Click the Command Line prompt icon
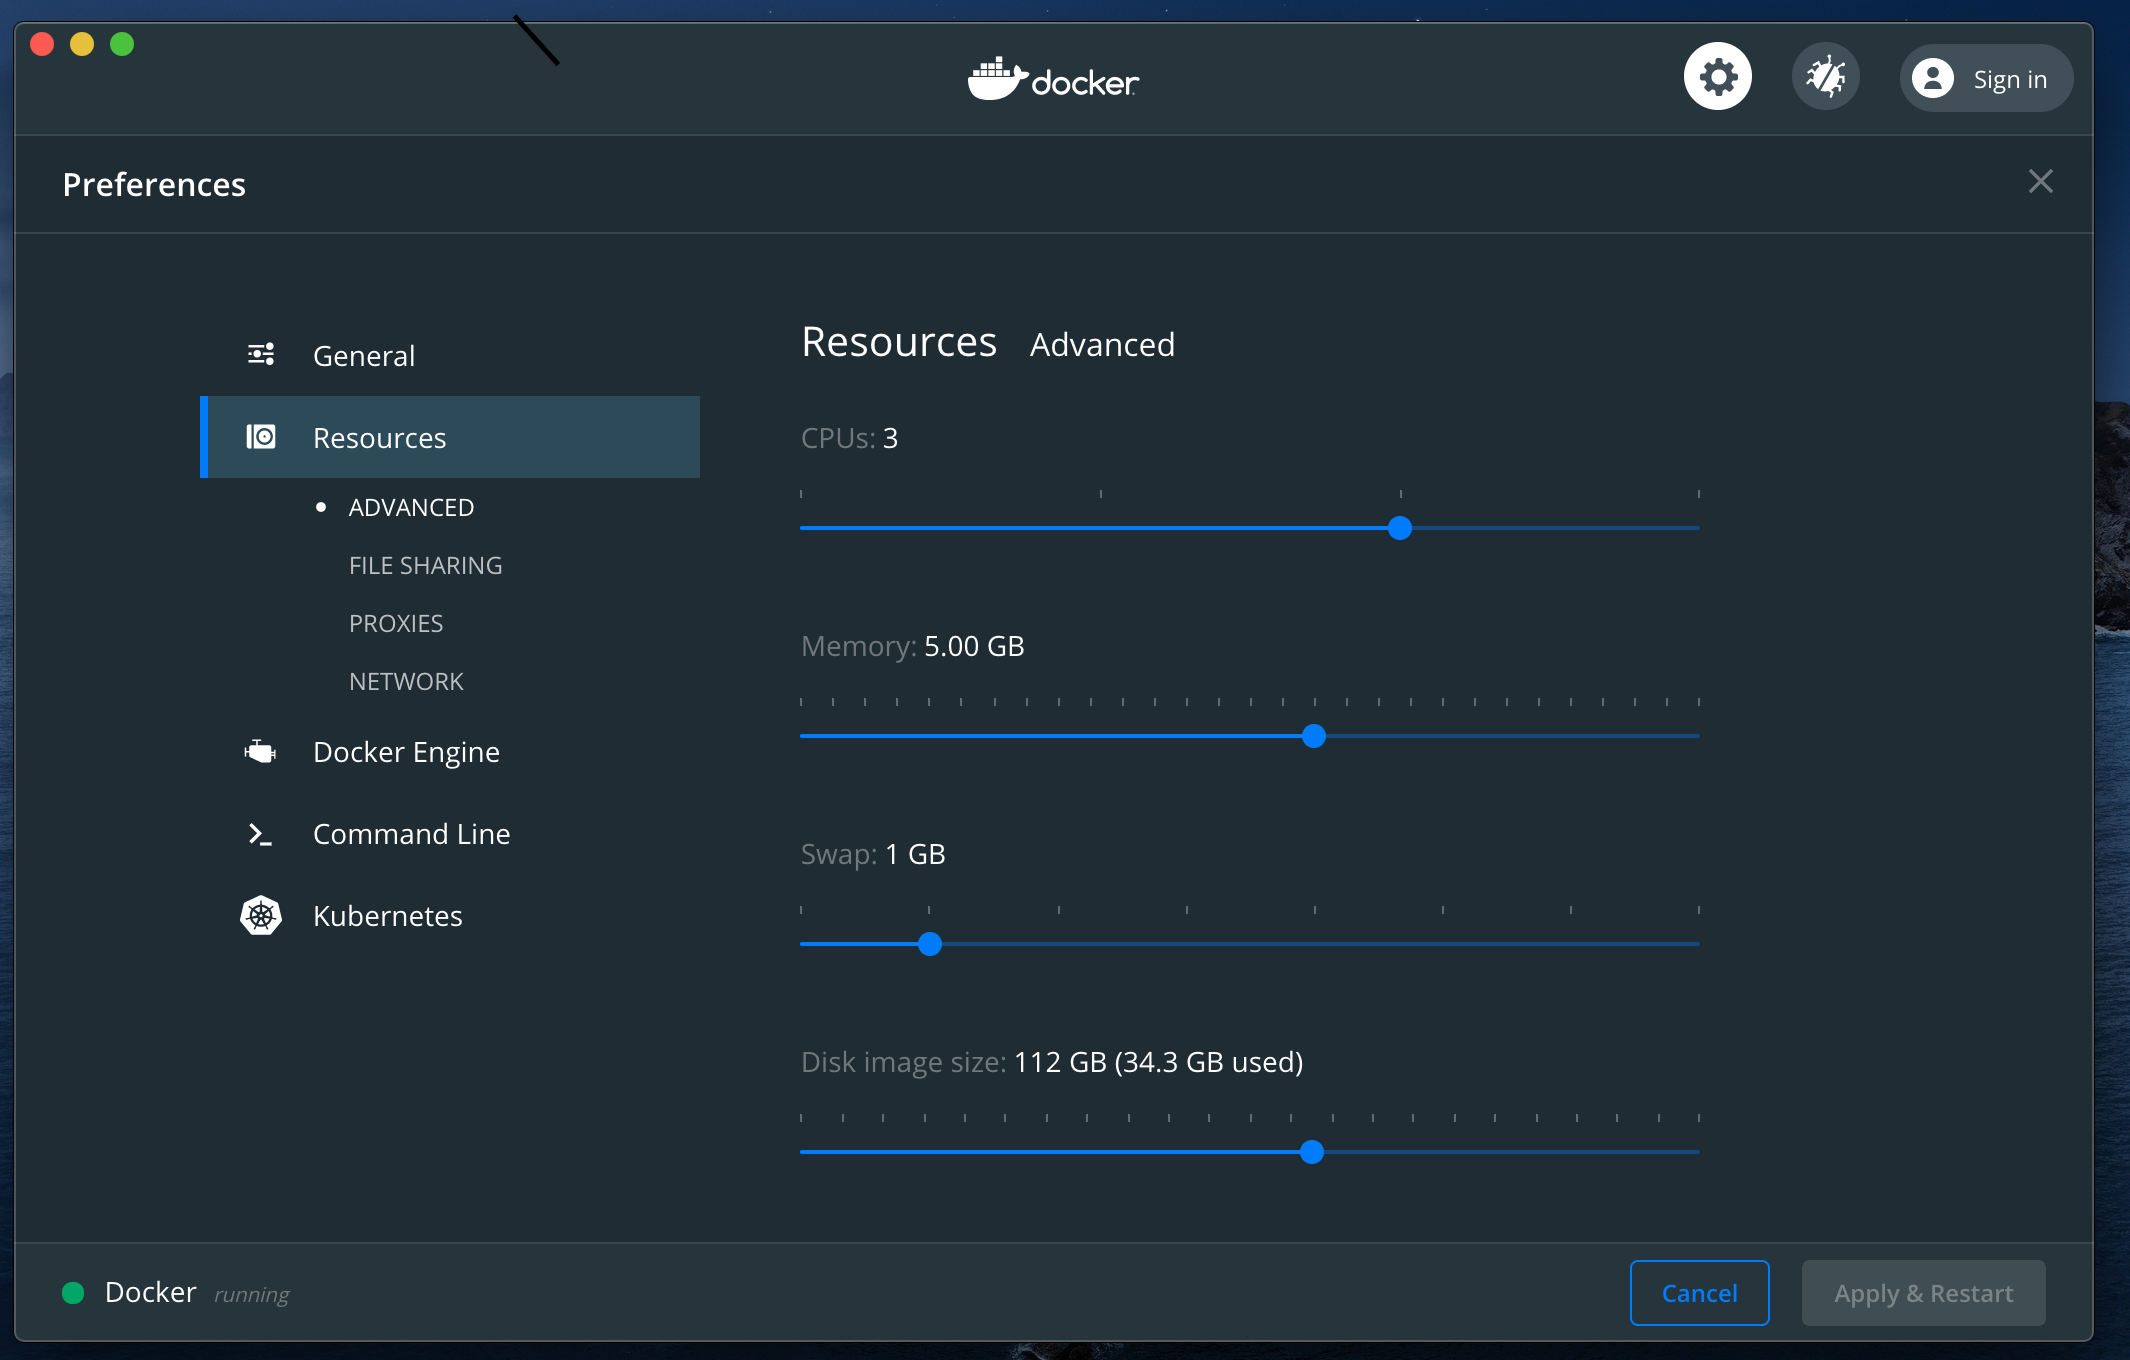This screenshot has height=1360, width=2130. pos(260,834)
